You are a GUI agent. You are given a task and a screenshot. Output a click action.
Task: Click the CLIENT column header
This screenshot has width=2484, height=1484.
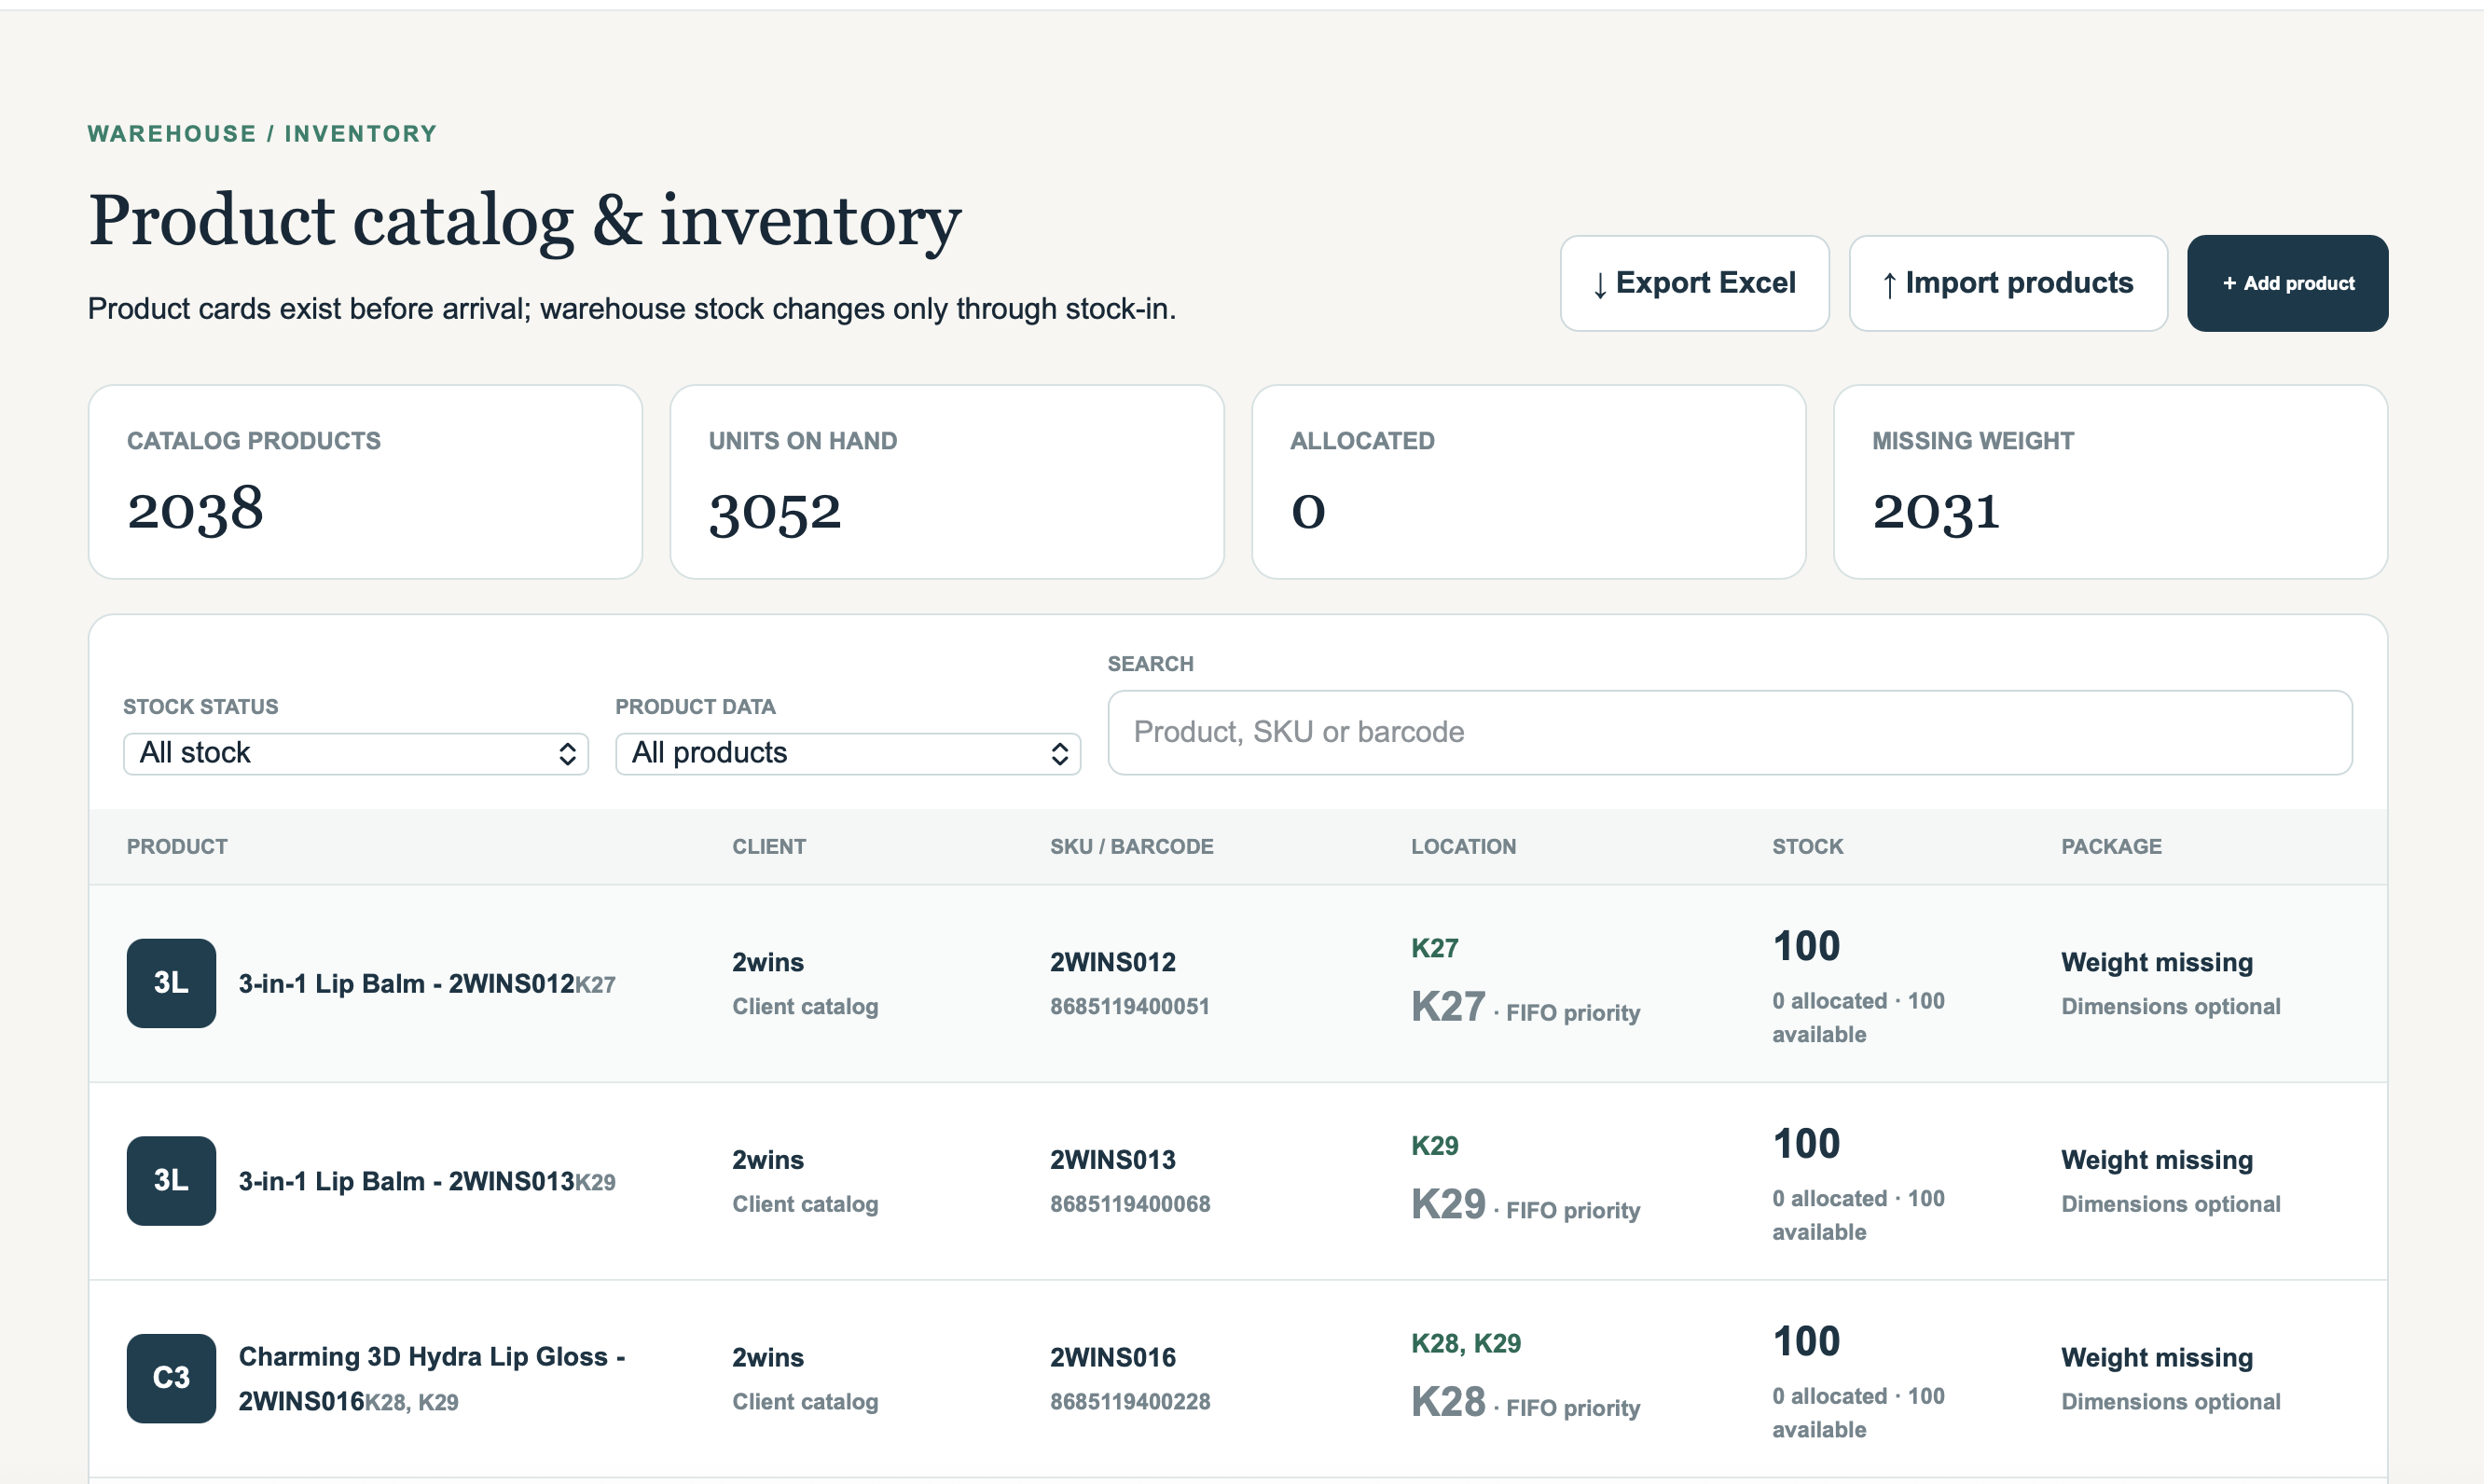pos(769,846)
